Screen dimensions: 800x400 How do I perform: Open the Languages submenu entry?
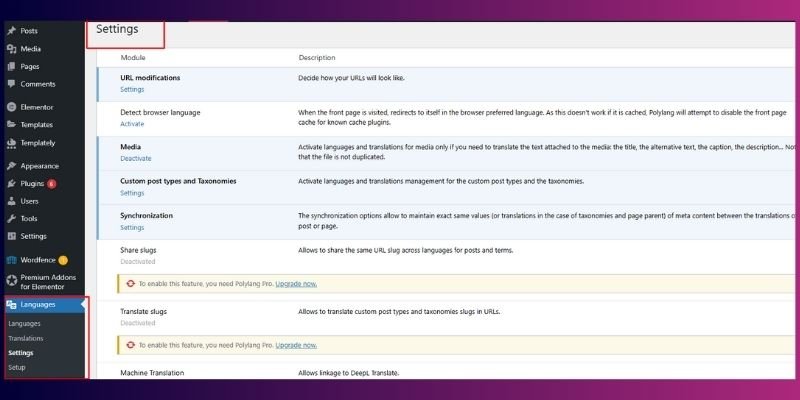pos(24,323)
